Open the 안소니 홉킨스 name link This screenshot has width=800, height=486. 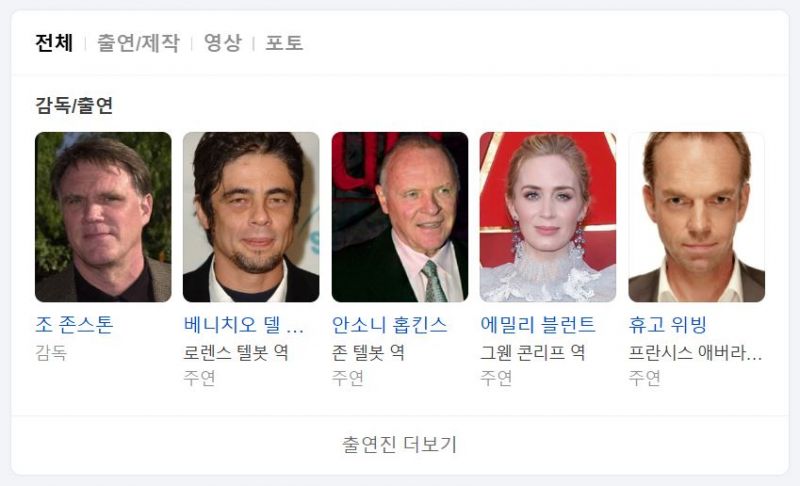click(x=389, y=325)
